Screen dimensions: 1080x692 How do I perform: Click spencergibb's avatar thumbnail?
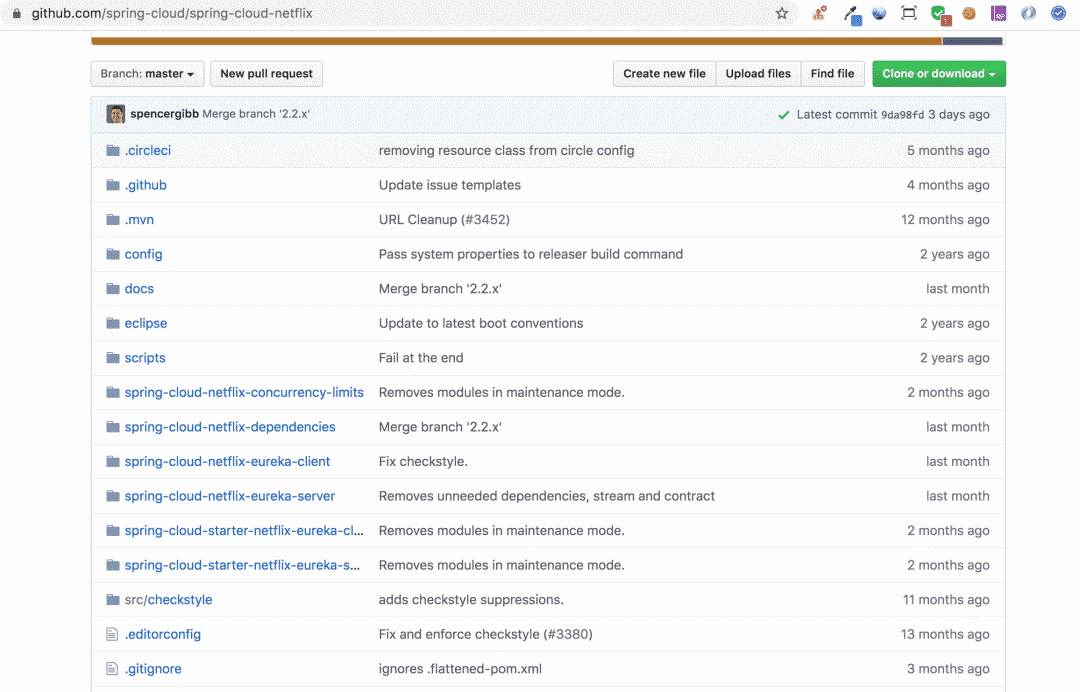click(116, 114)
